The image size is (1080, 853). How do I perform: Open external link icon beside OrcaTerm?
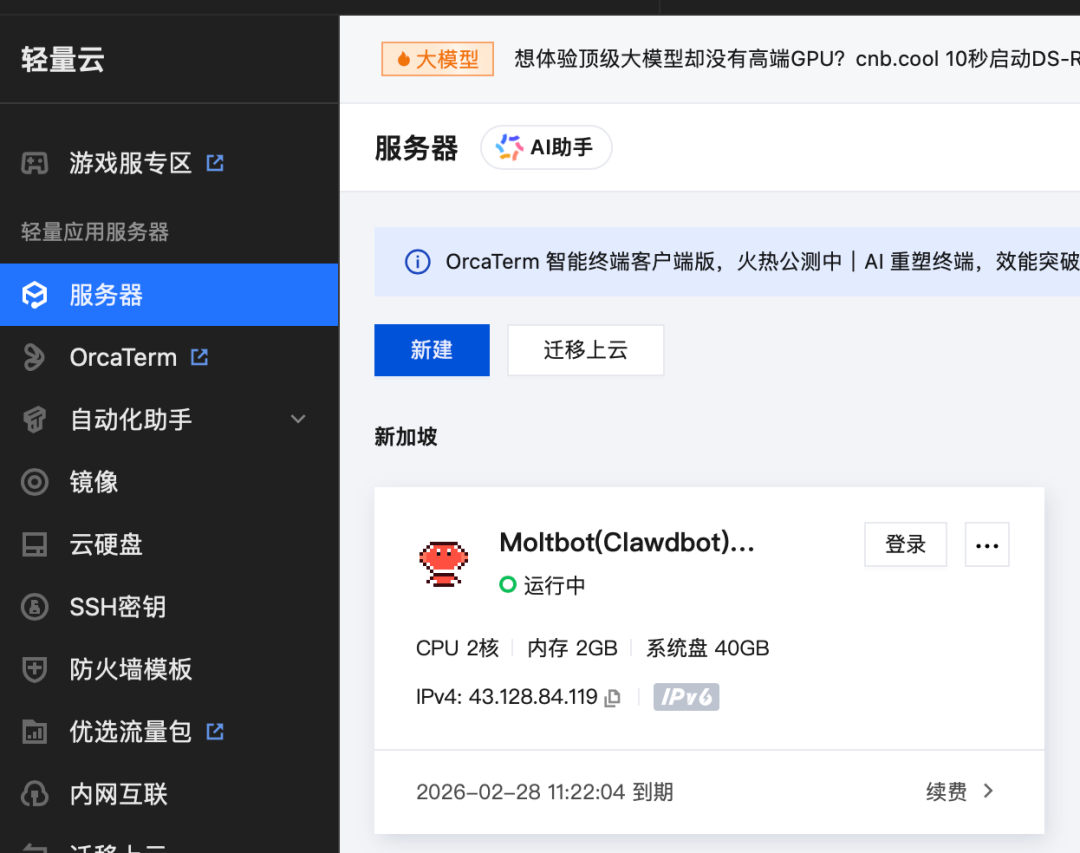click(x=200, y=357)
